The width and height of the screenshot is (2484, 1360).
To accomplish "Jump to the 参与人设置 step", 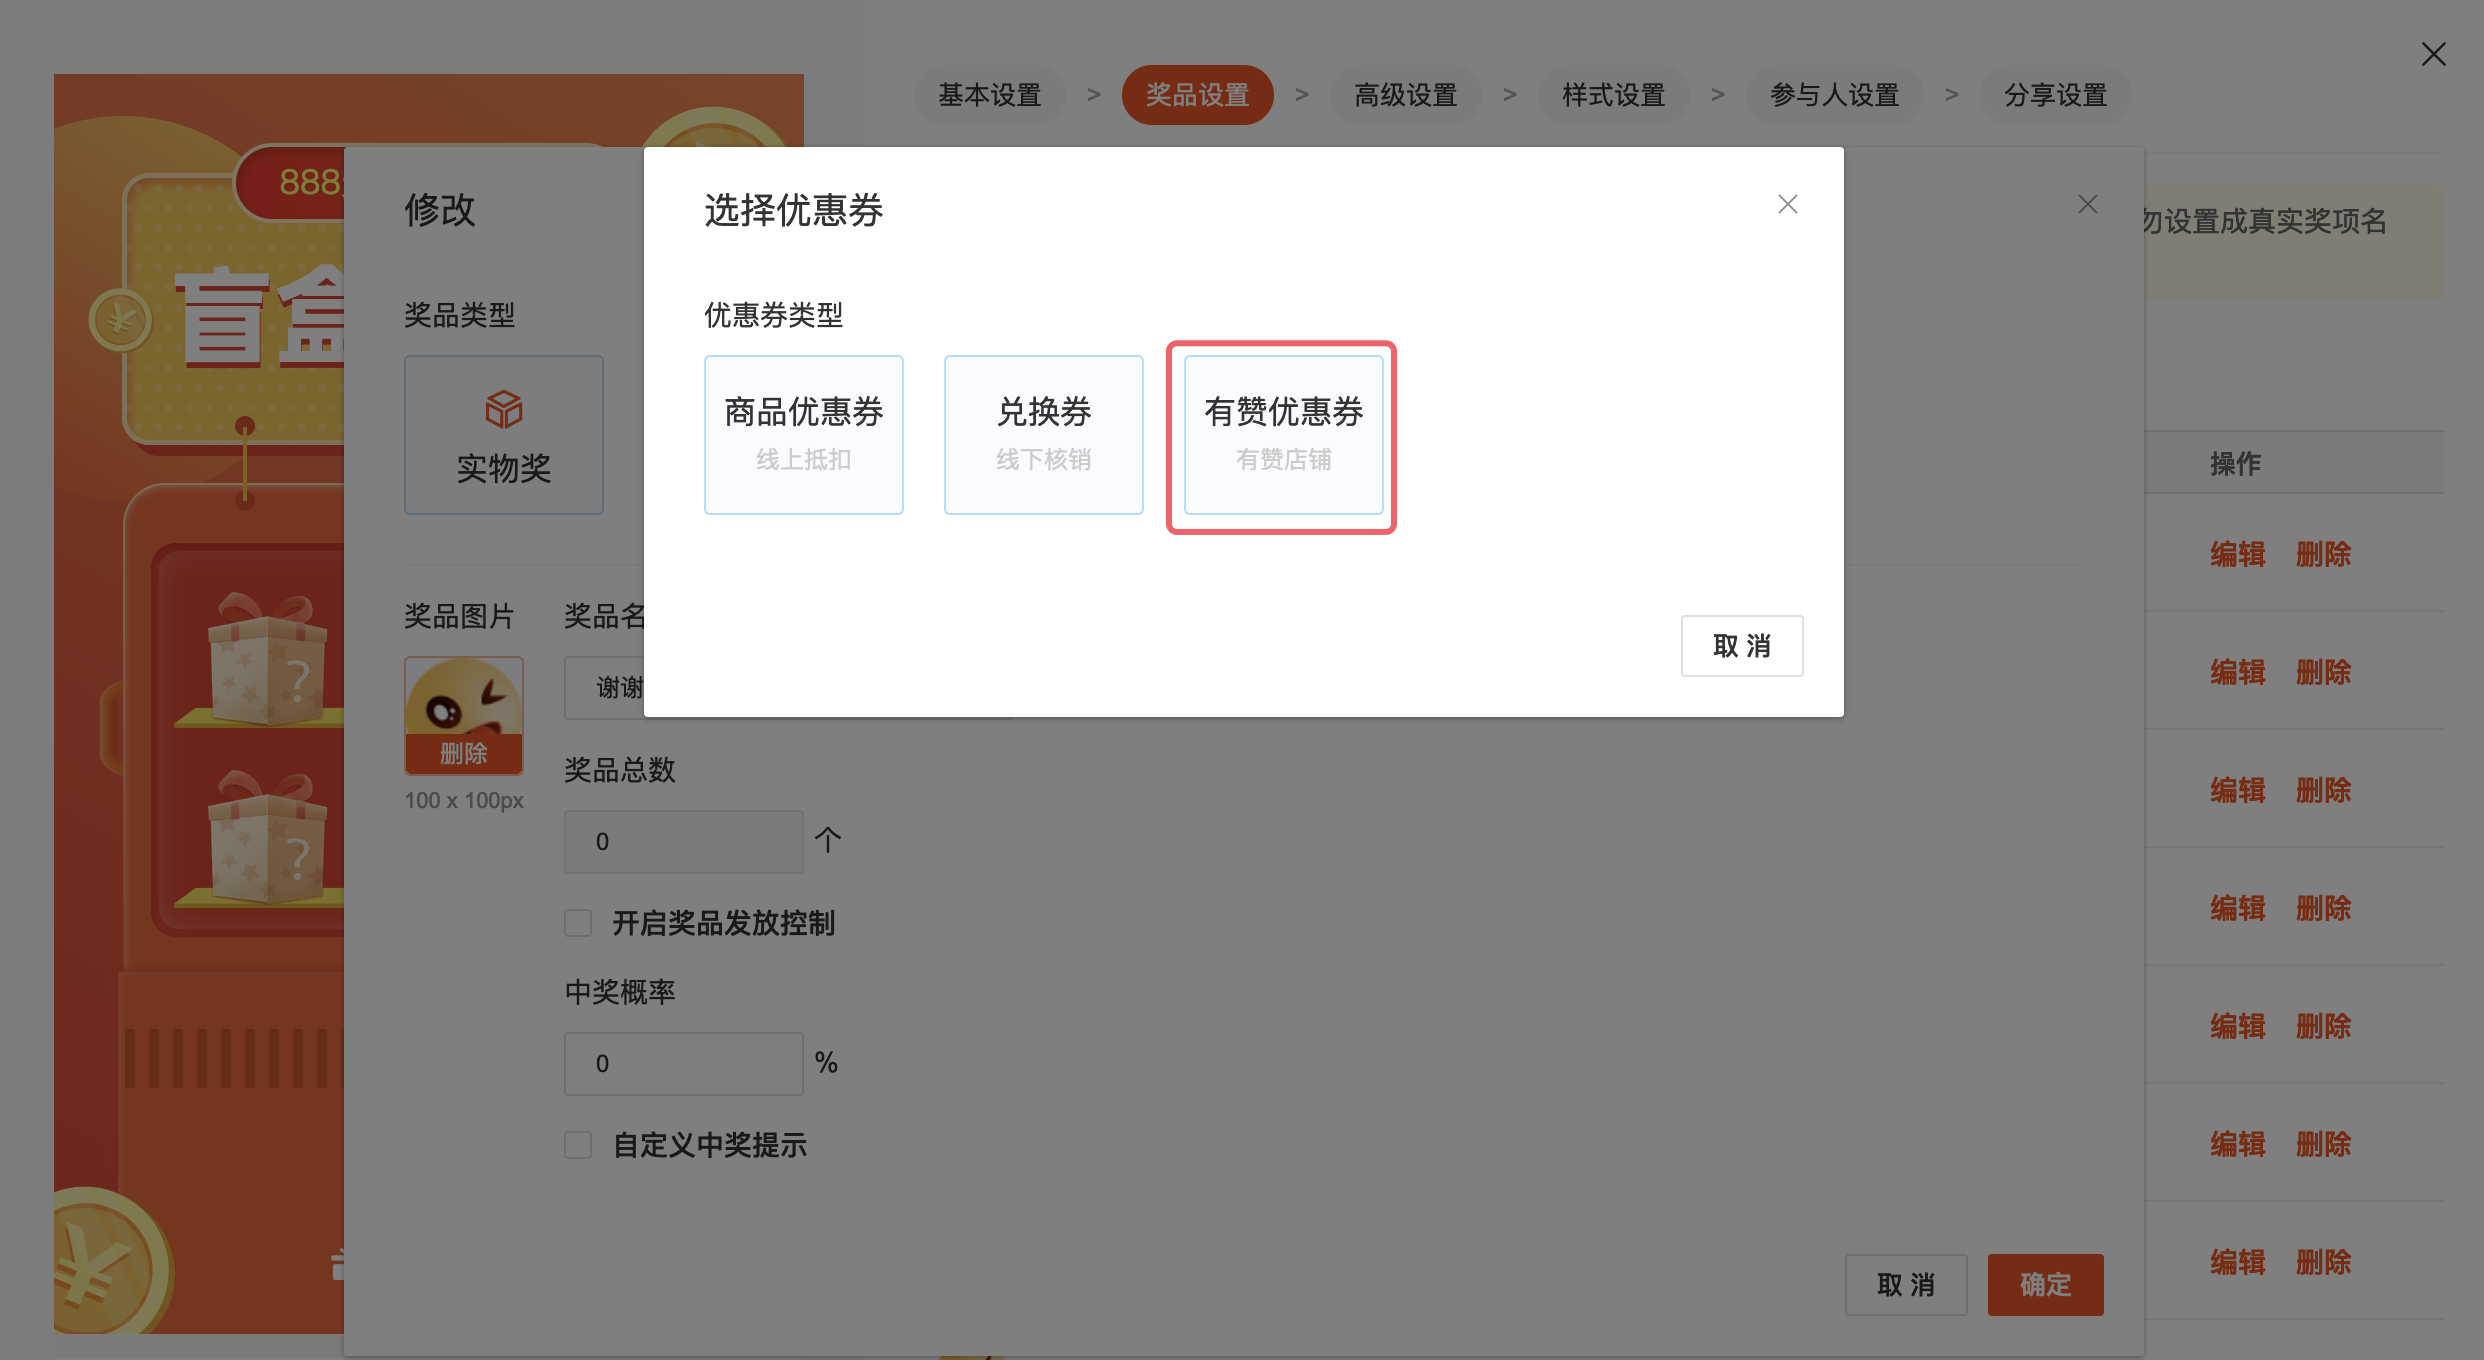I will pos(1834,95).
